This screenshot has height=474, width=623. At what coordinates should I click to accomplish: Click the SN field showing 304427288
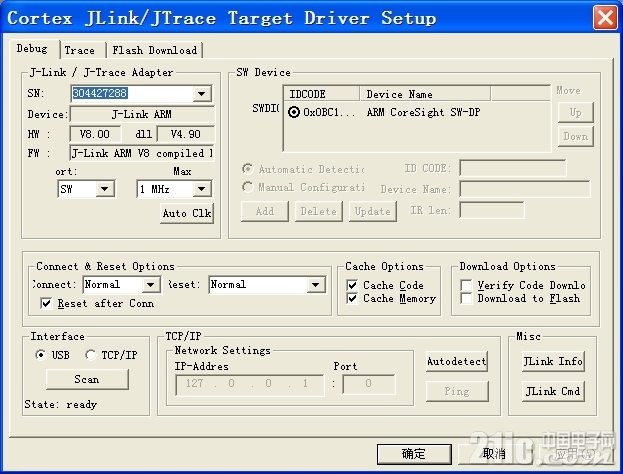[132, 93]
